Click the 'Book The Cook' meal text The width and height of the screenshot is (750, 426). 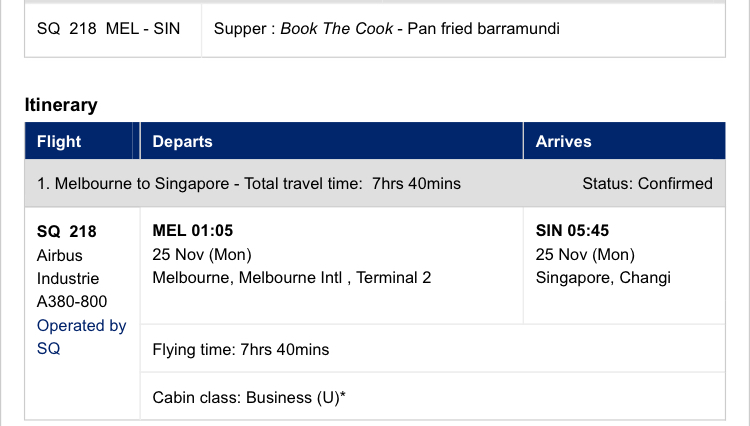coord(337,29)
